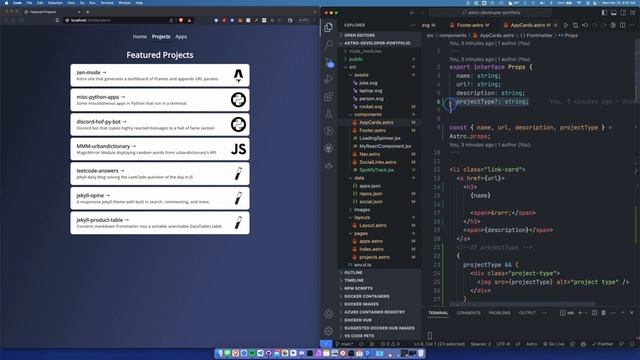This screenshot has height=360, width=640.
Task: Open repos.json in the file explorer
Action: click(x=380, y=194)
